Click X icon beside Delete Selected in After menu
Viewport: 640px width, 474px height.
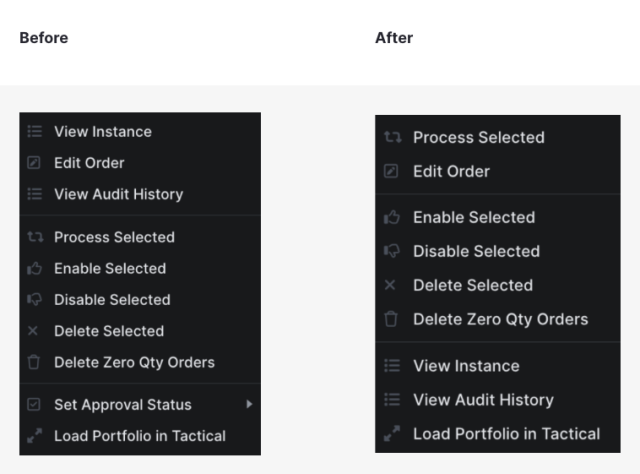391,285
